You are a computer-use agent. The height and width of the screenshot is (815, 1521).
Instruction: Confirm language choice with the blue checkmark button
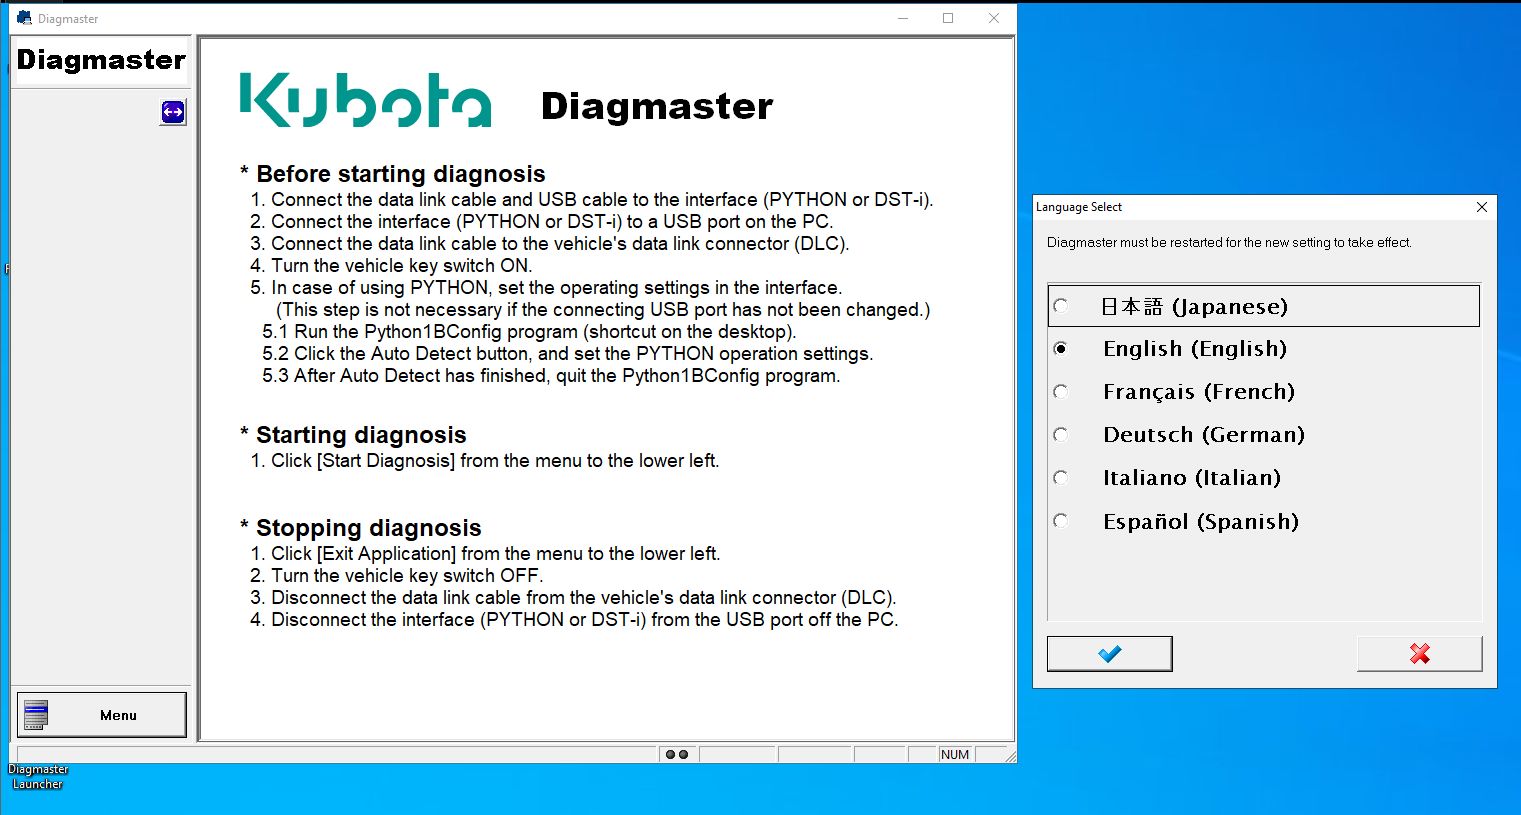(1109, 653)
